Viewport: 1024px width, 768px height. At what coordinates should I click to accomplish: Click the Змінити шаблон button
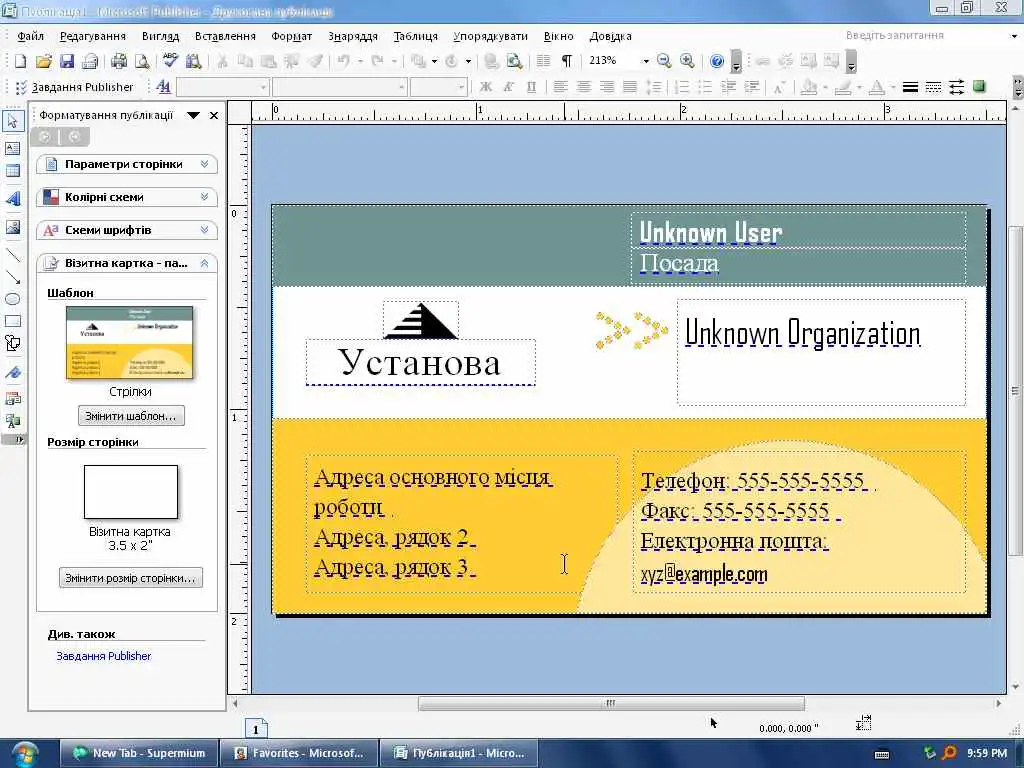coord(131,416)
